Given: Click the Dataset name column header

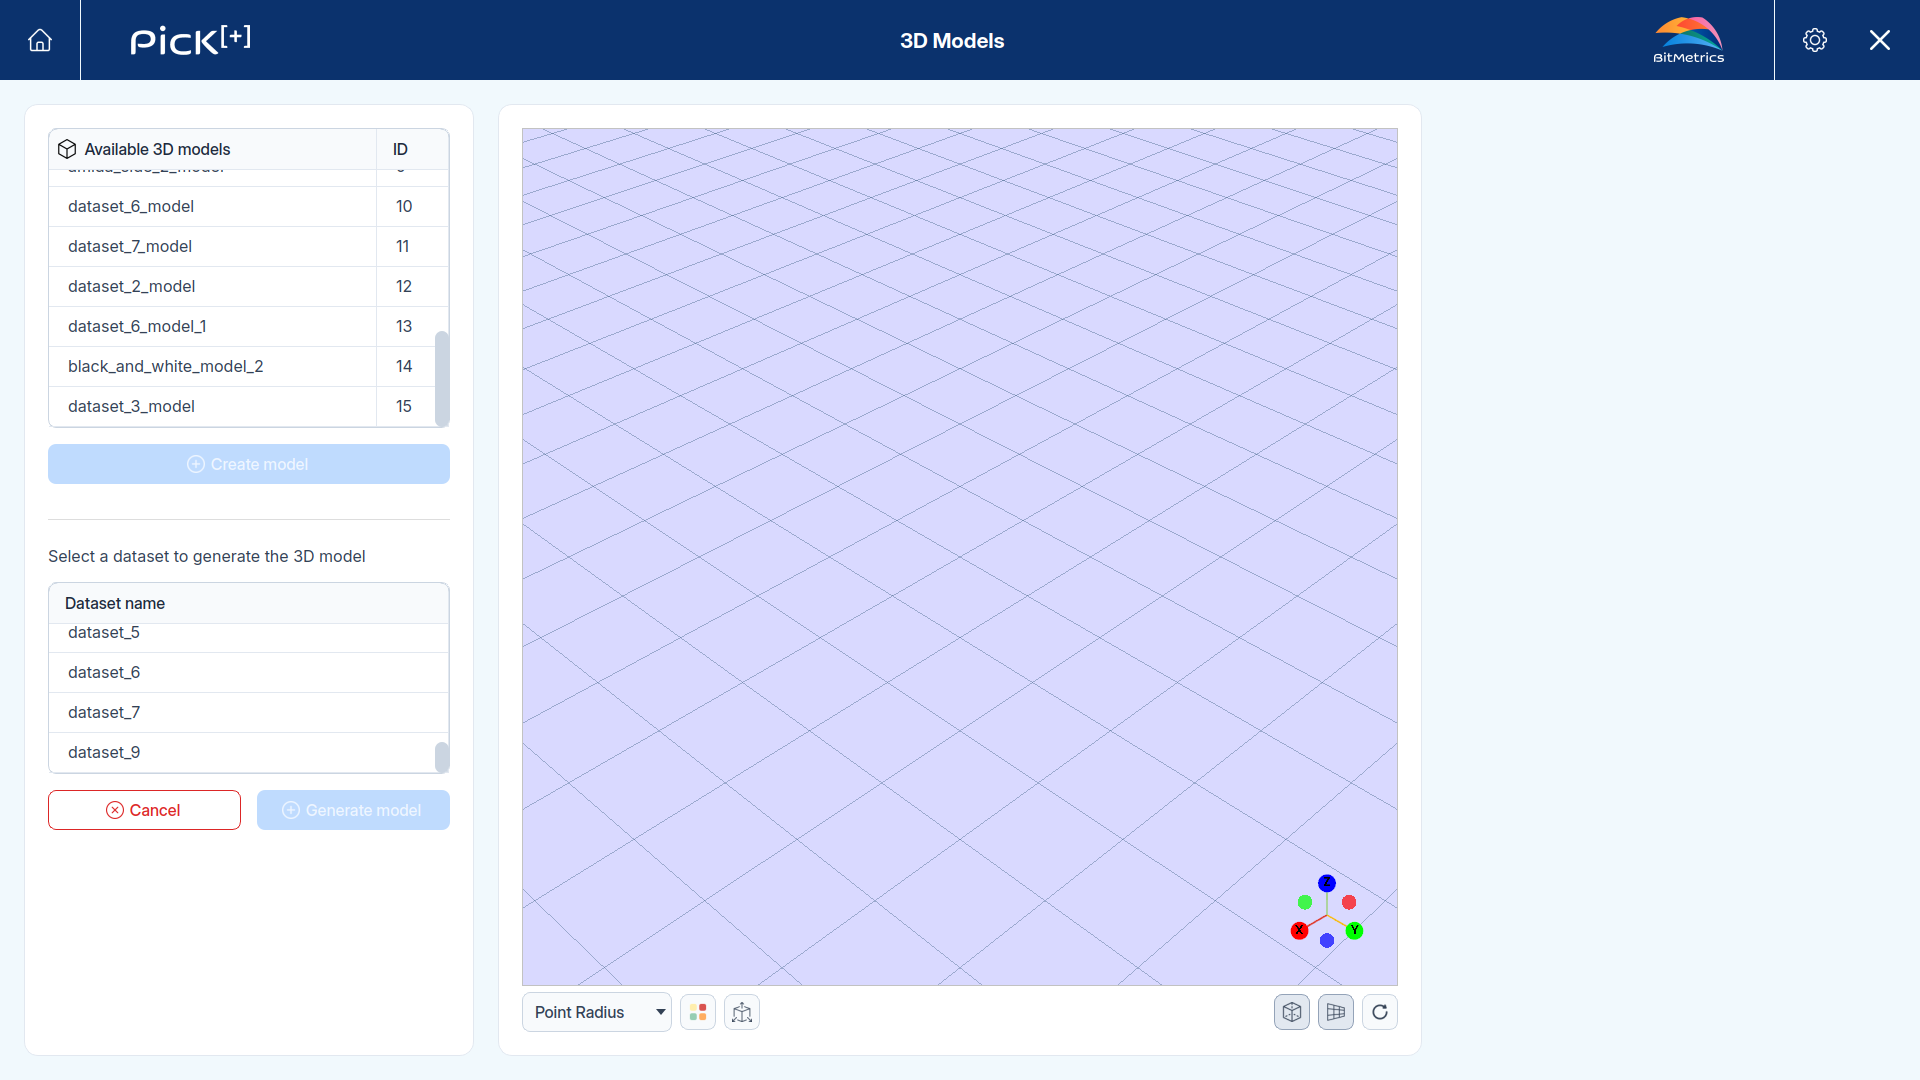Looking at the screenshot, I should 249,603.
